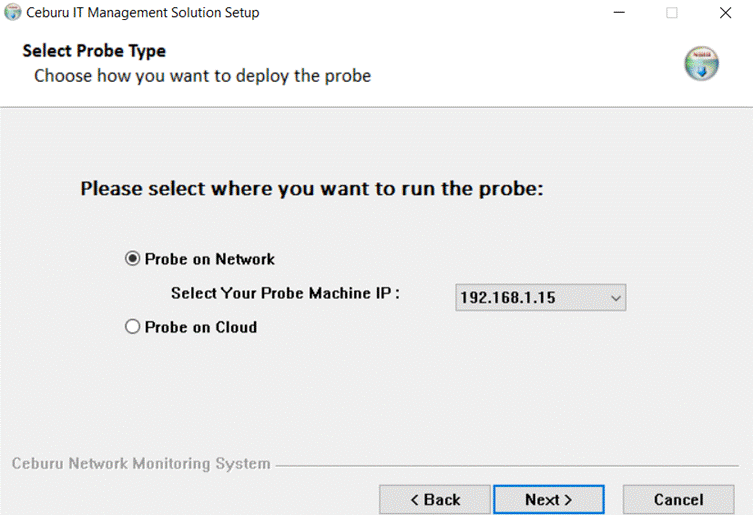
Task: Click the 'Probe on Network' label text
Action: point(210,259)
